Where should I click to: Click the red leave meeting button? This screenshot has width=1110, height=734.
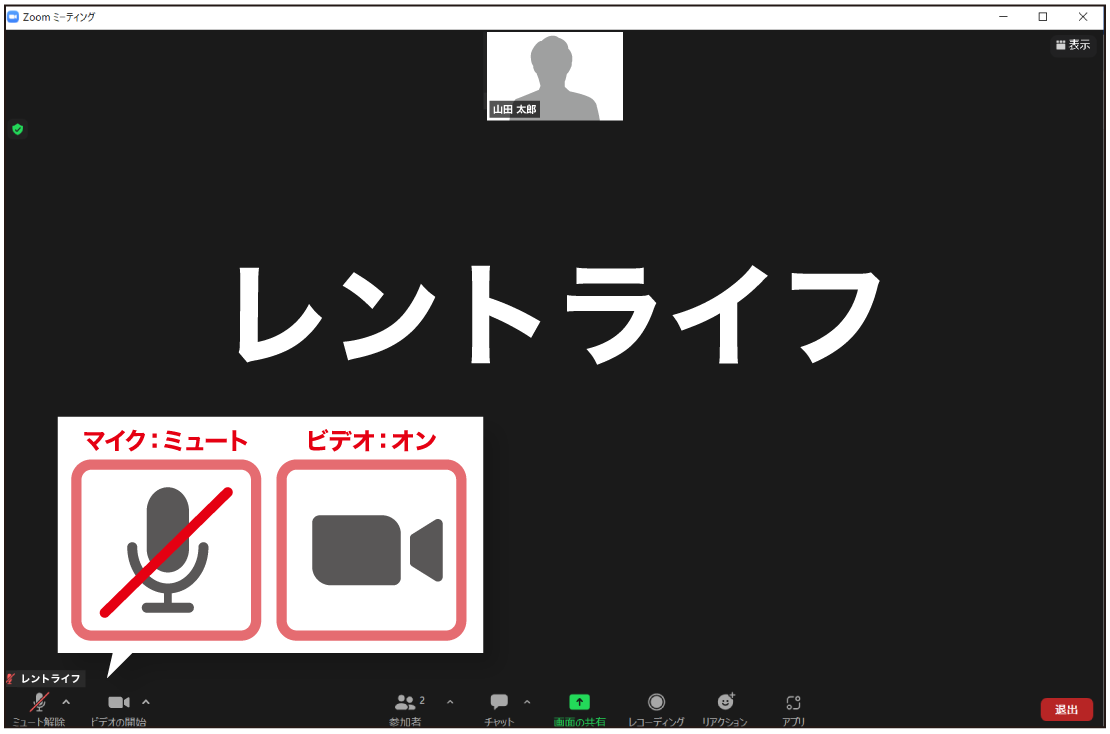1066,709
